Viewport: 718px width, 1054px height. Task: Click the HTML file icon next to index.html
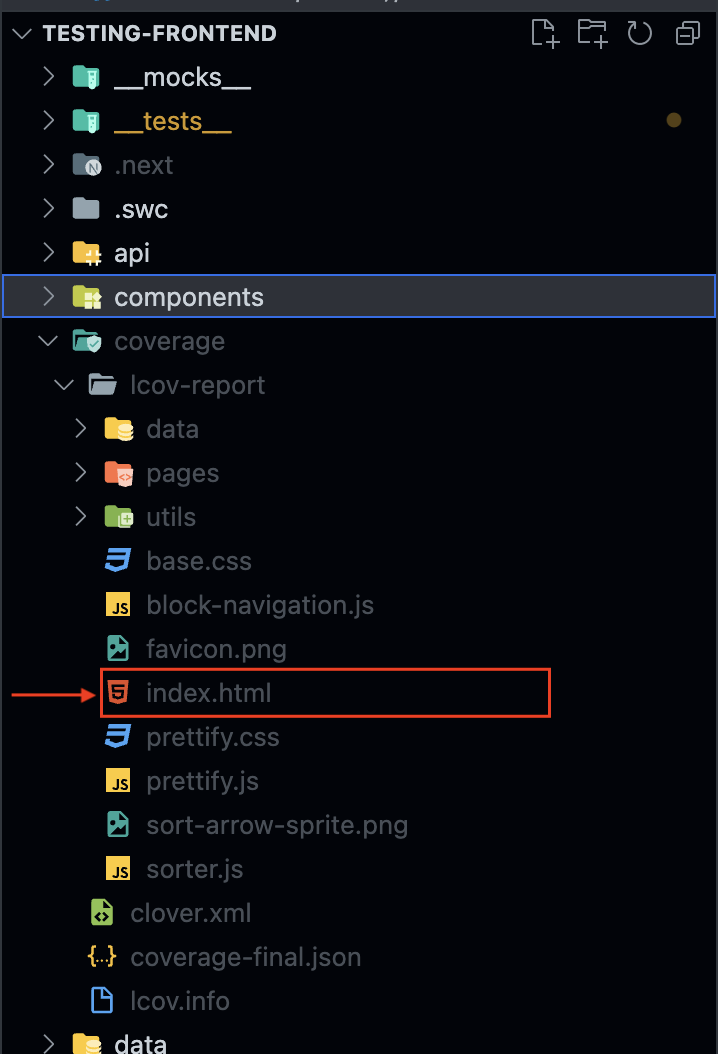click(118, 692)
